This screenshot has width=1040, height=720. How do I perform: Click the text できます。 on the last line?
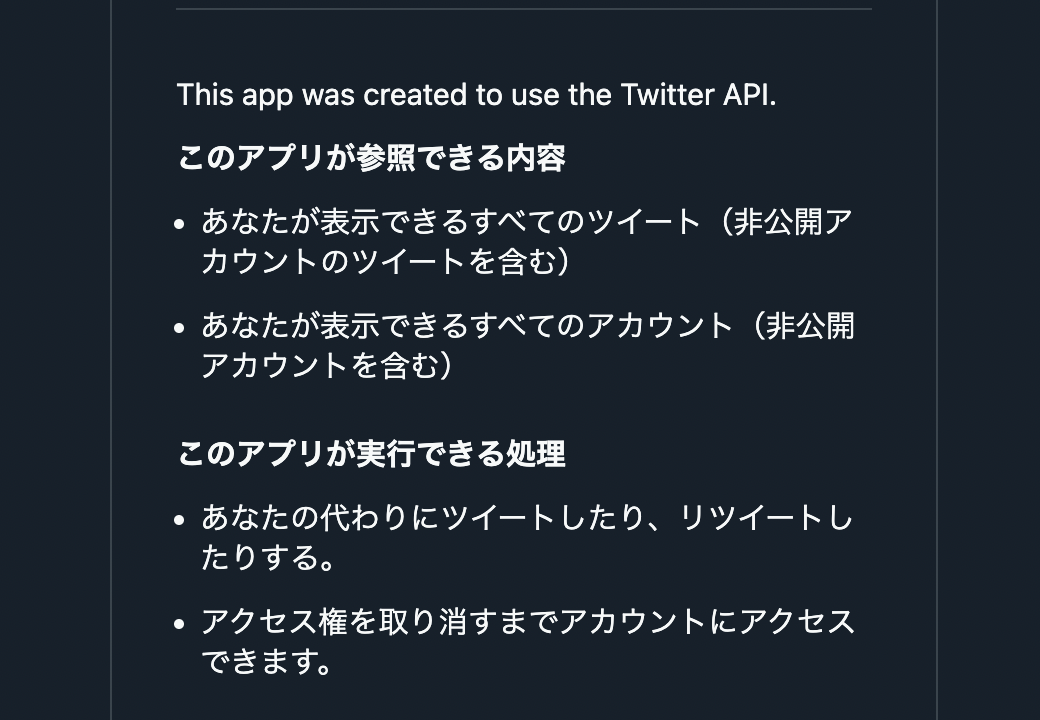[x=268, y=660]
